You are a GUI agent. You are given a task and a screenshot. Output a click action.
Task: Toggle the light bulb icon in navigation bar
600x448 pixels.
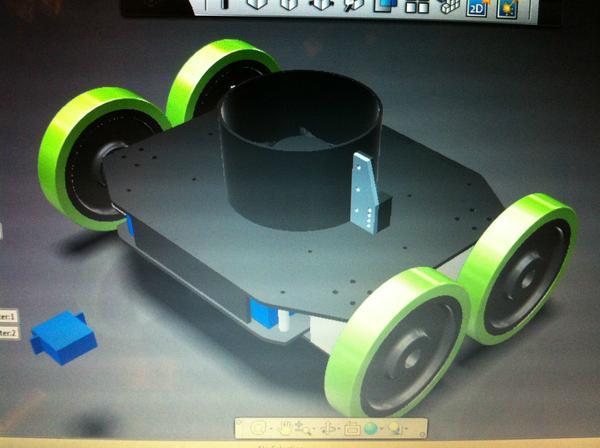coord(394,427)
